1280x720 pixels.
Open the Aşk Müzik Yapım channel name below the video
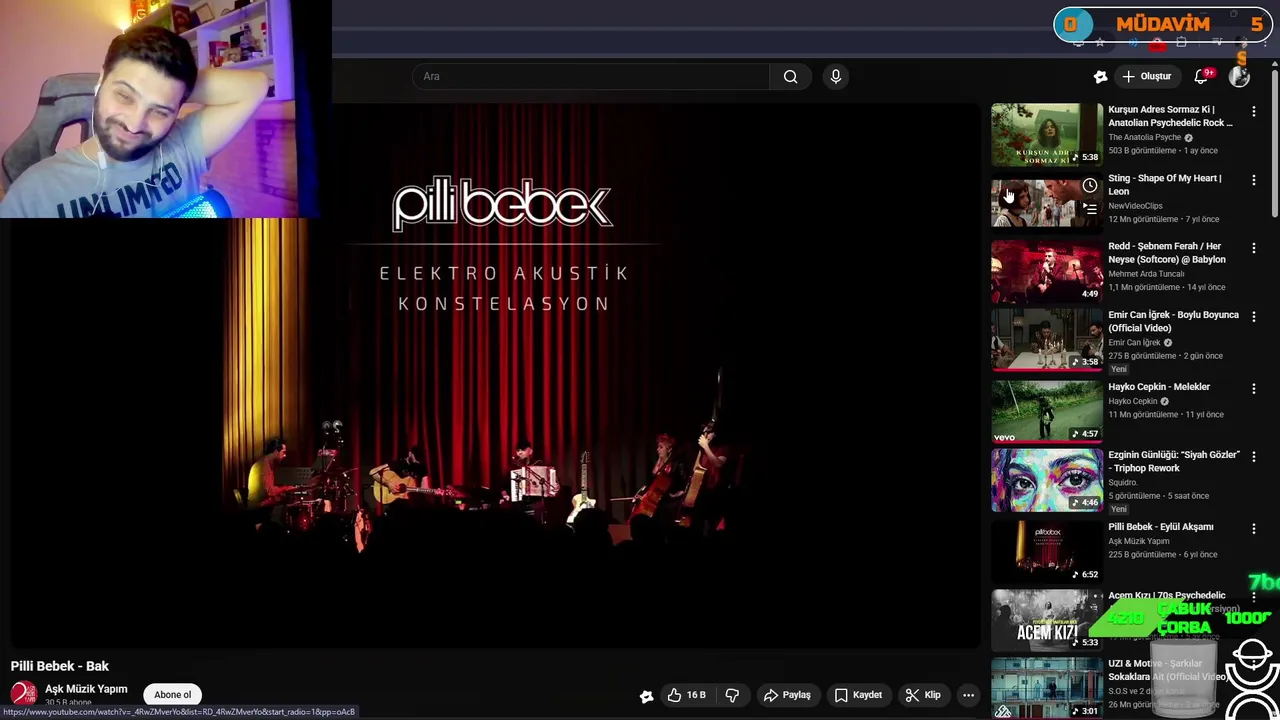click(x=86, y=689)
